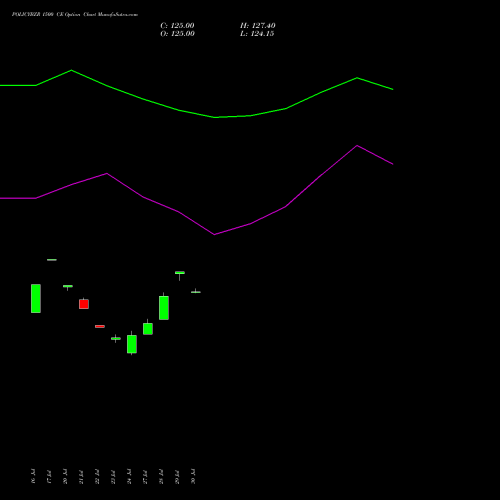The height and width of the screenshot is (500, 500).
Task: Click the green candle for 24 Jul
Action: [132, 343]
